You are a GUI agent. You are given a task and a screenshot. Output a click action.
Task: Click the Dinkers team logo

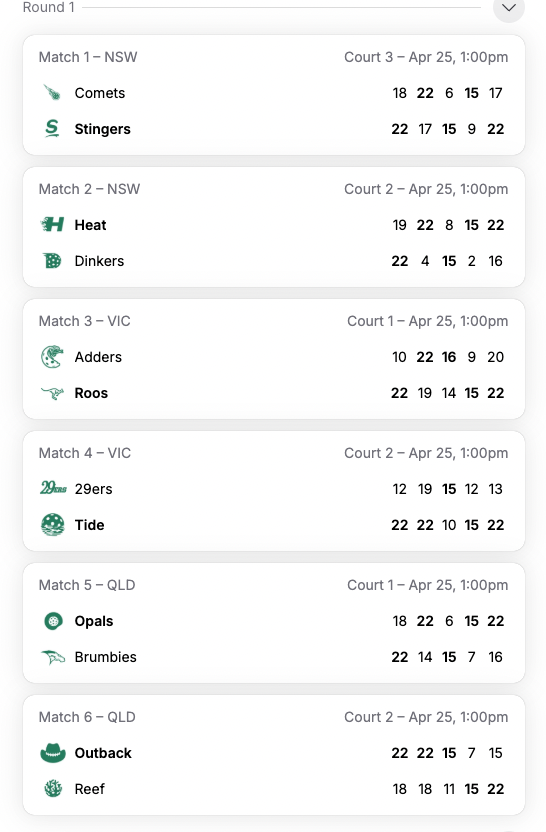tap(53, 261)
